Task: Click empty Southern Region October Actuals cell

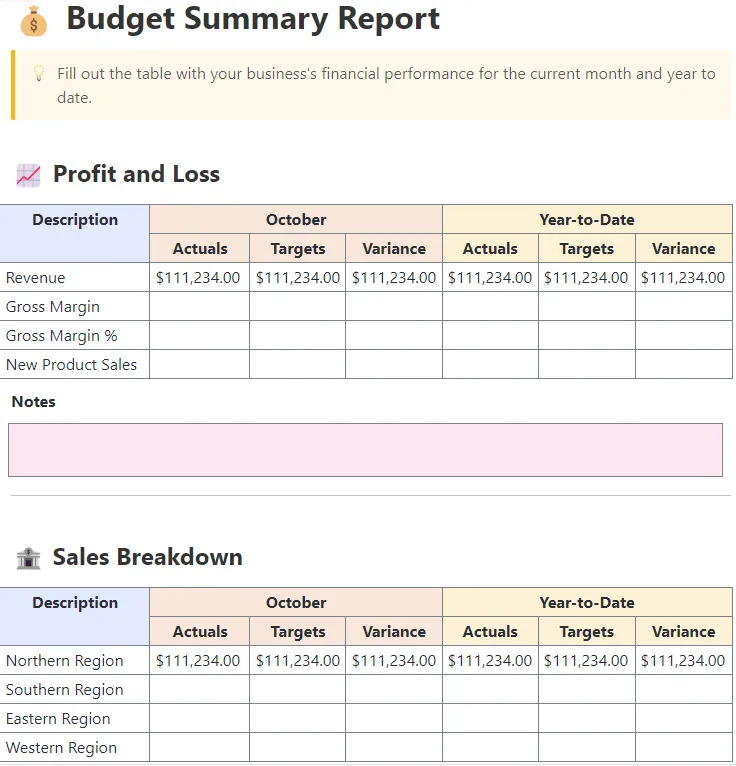Action: (199, 689)
